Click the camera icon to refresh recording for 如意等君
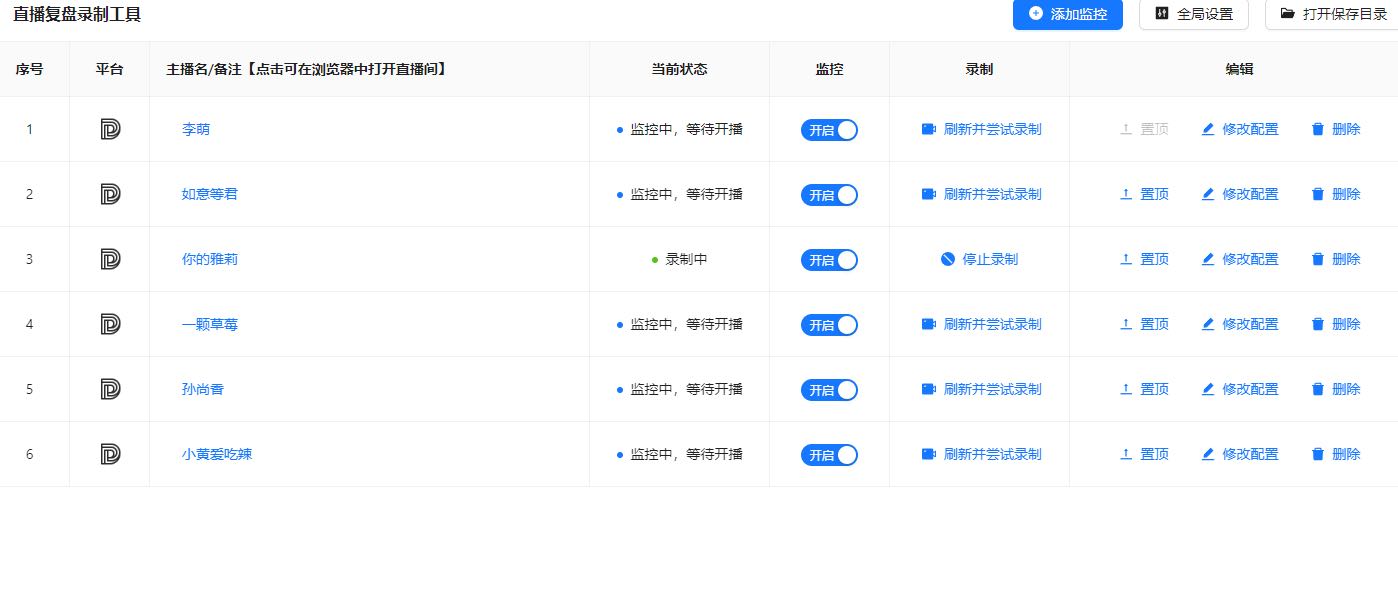1398x593 pixels. [x=928, y=194]
